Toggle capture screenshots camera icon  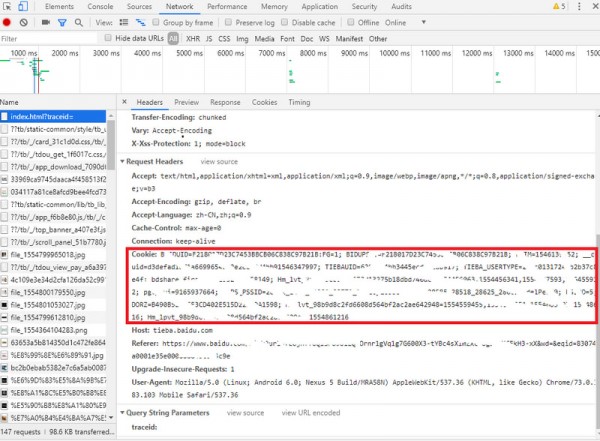[x=44, y=22]
